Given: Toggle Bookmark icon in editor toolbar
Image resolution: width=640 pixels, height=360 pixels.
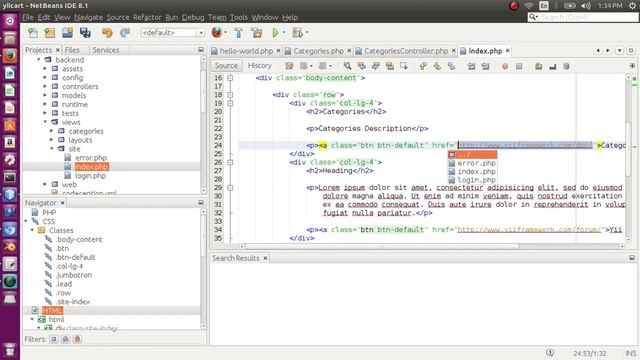Looking at the screenshot, I should (451, 66).
